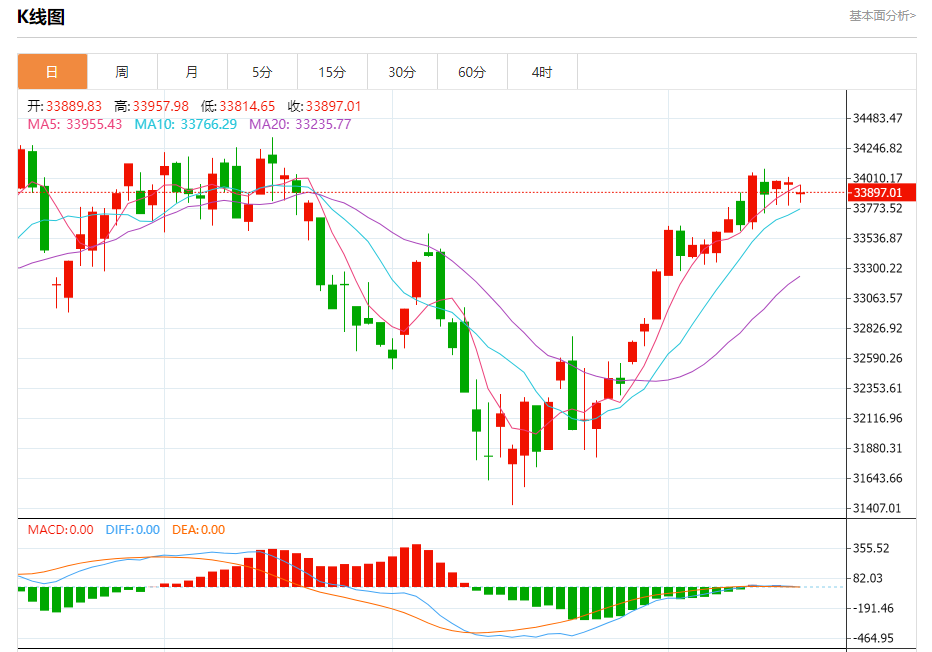Image resolution: width=932 pixels, height=652 pixels.
Task: Click the 33300.22 price axis label
Action: click(877, 269)
